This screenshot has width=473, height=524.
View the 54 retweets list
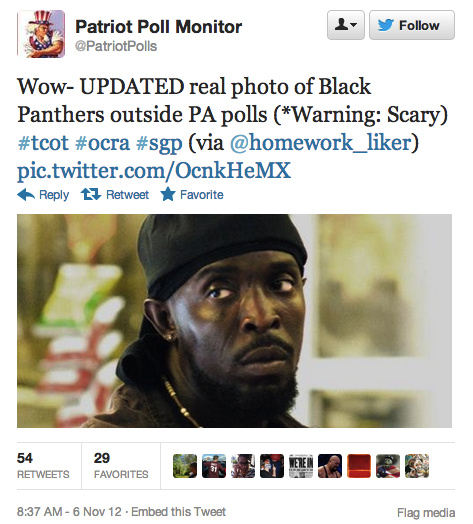(43, 466)
